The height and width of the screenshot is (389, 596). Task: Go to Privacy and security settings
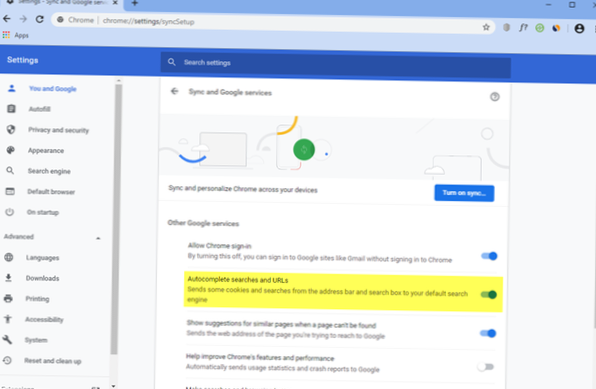pos(59,130)
